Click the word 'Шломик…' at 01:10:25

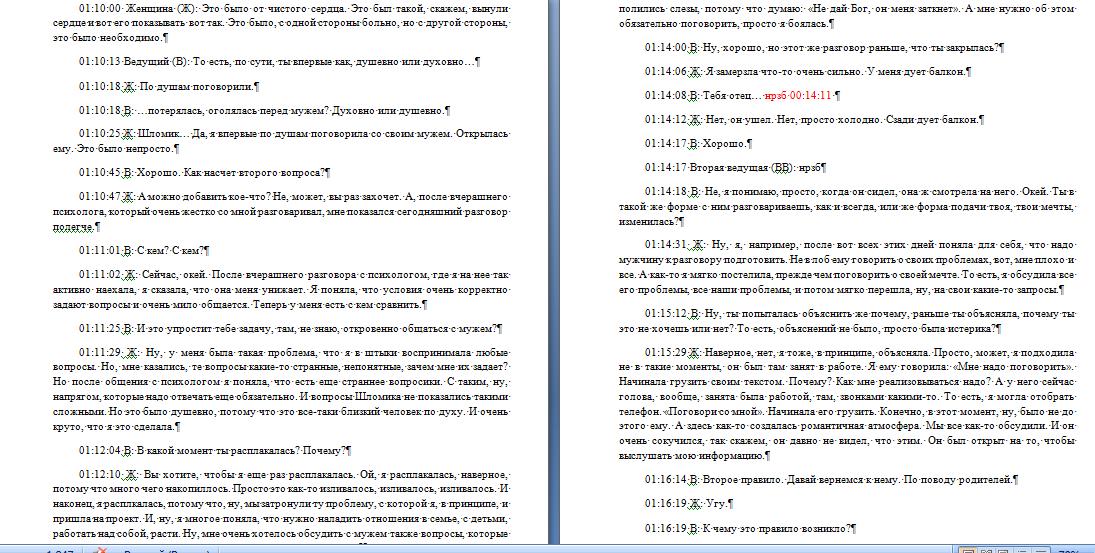pyautogui.click(x=163, y=133)
